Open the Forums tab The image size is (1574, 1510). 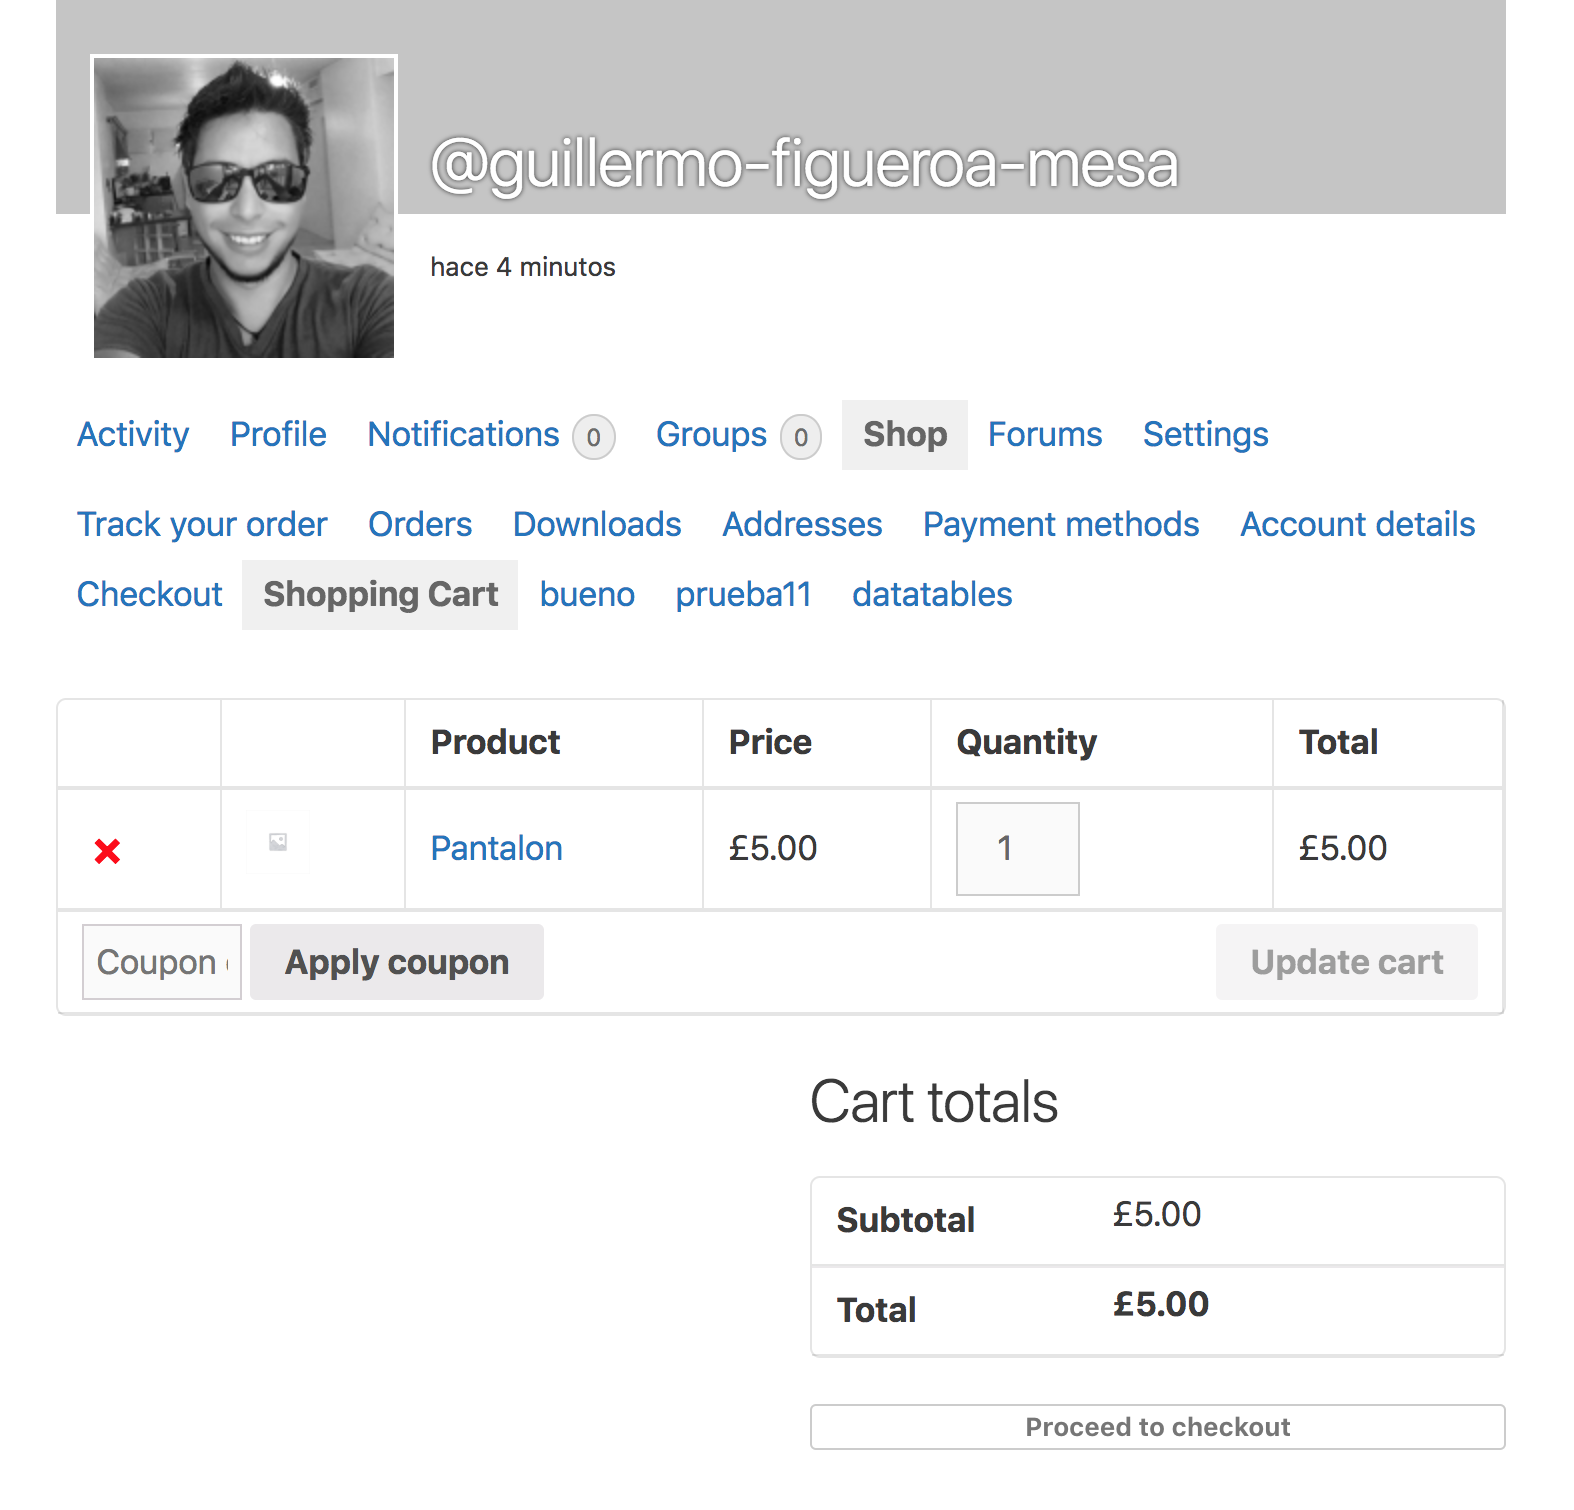pos(1045,435)
